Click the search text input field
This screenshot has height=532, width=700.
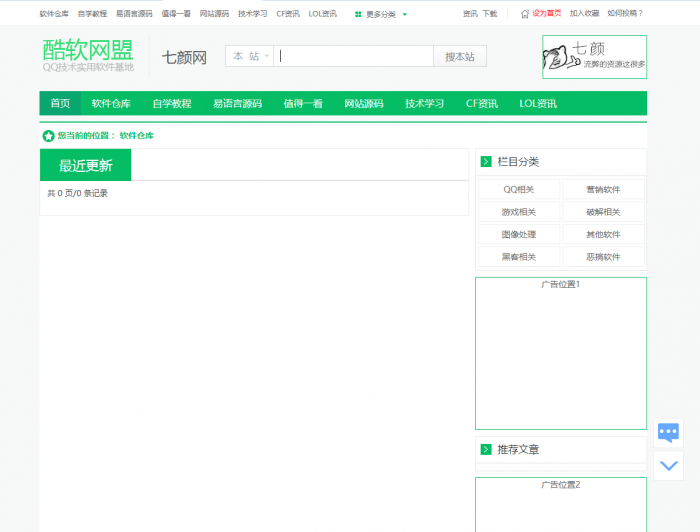354,56
